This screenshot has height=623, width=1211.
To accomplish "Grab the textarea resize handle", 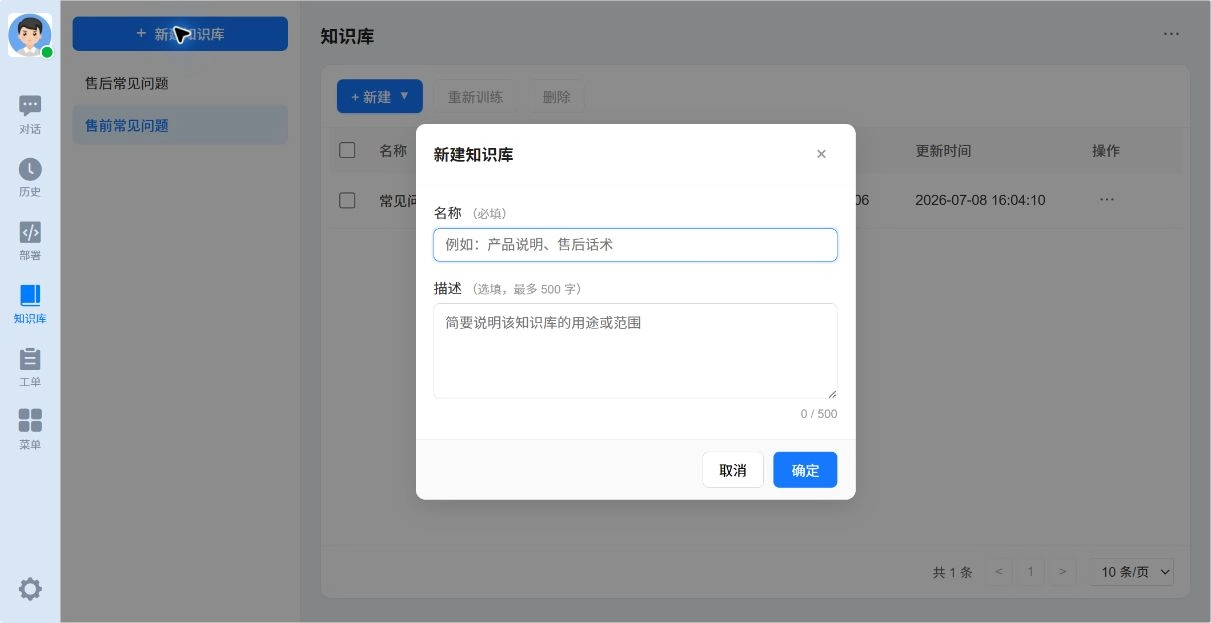I will tap(831, 393).
